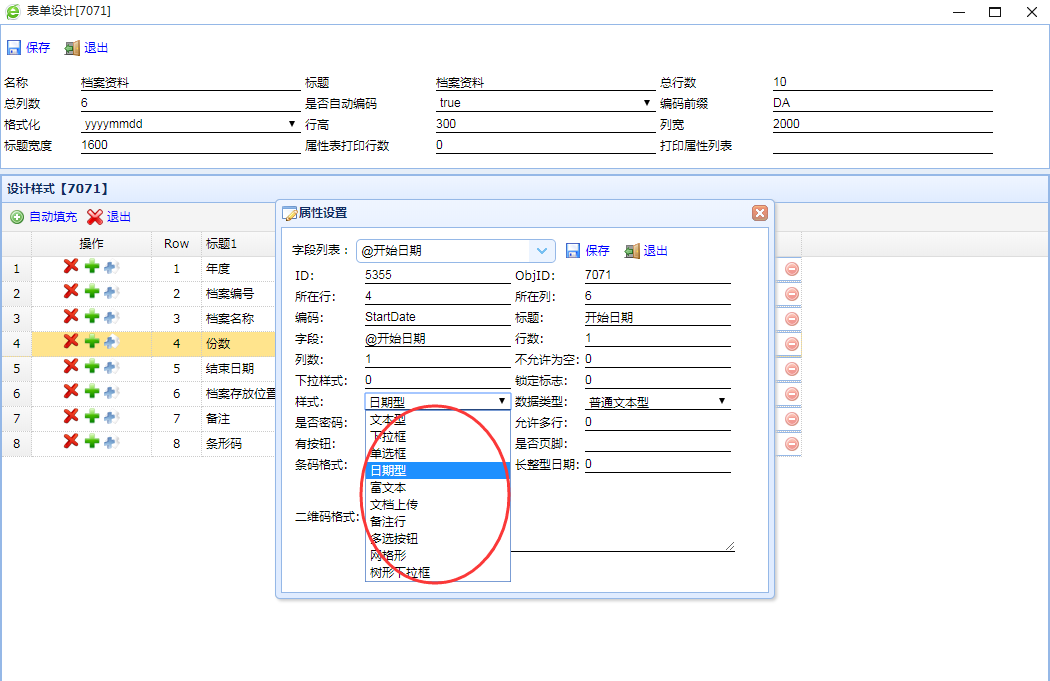The width and height of the screenshot is (1050, 681).
Task: Click 退出 inside the 属性设置 dialog
Action: (x=646, y=251)
